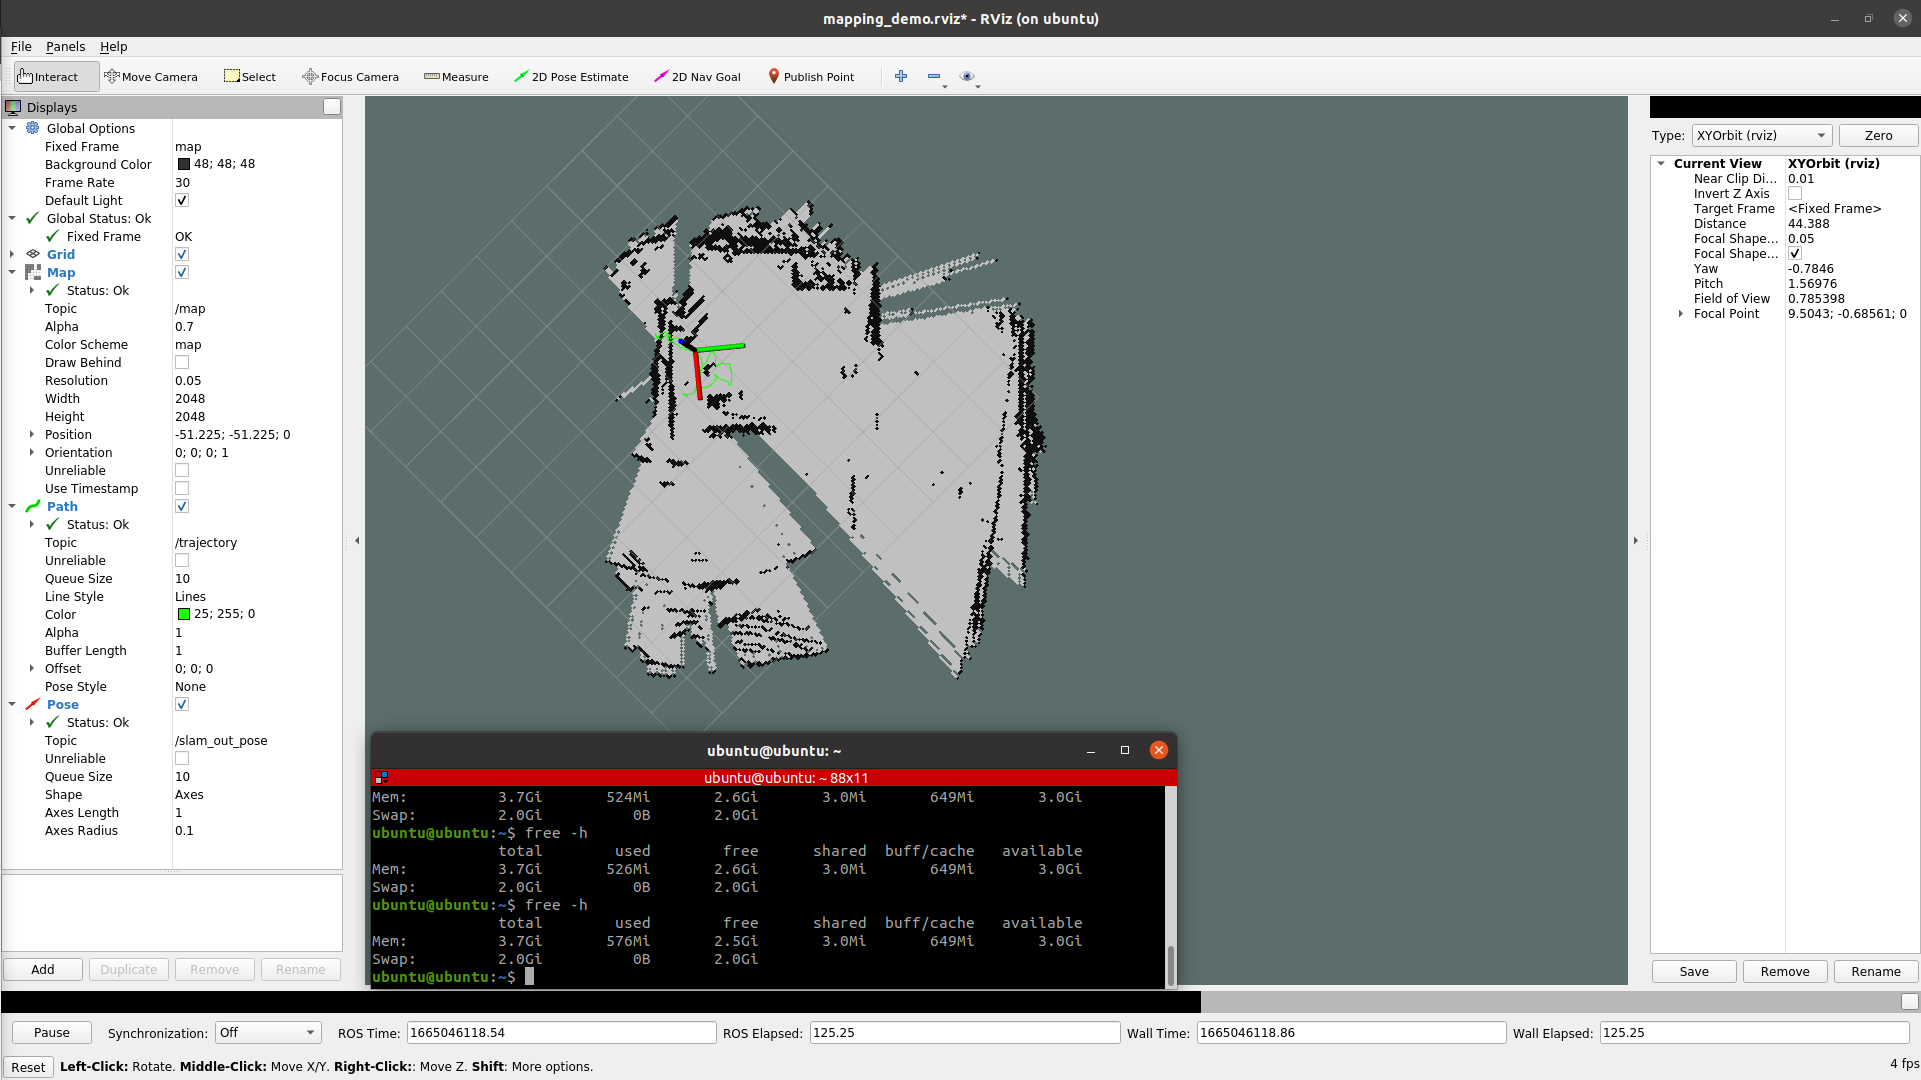Select the 2D Pose Estimate tool
The width and height of the screenshot is (1921, 1080).
click(571, 77)
